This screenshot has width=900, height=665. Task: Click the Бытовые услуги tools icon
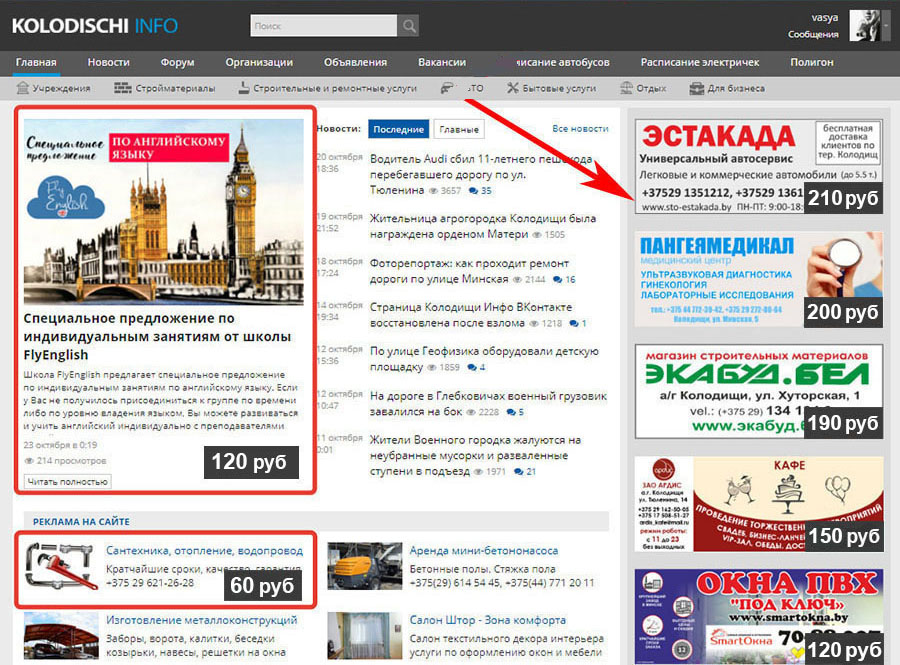click(x=513, y=88)
